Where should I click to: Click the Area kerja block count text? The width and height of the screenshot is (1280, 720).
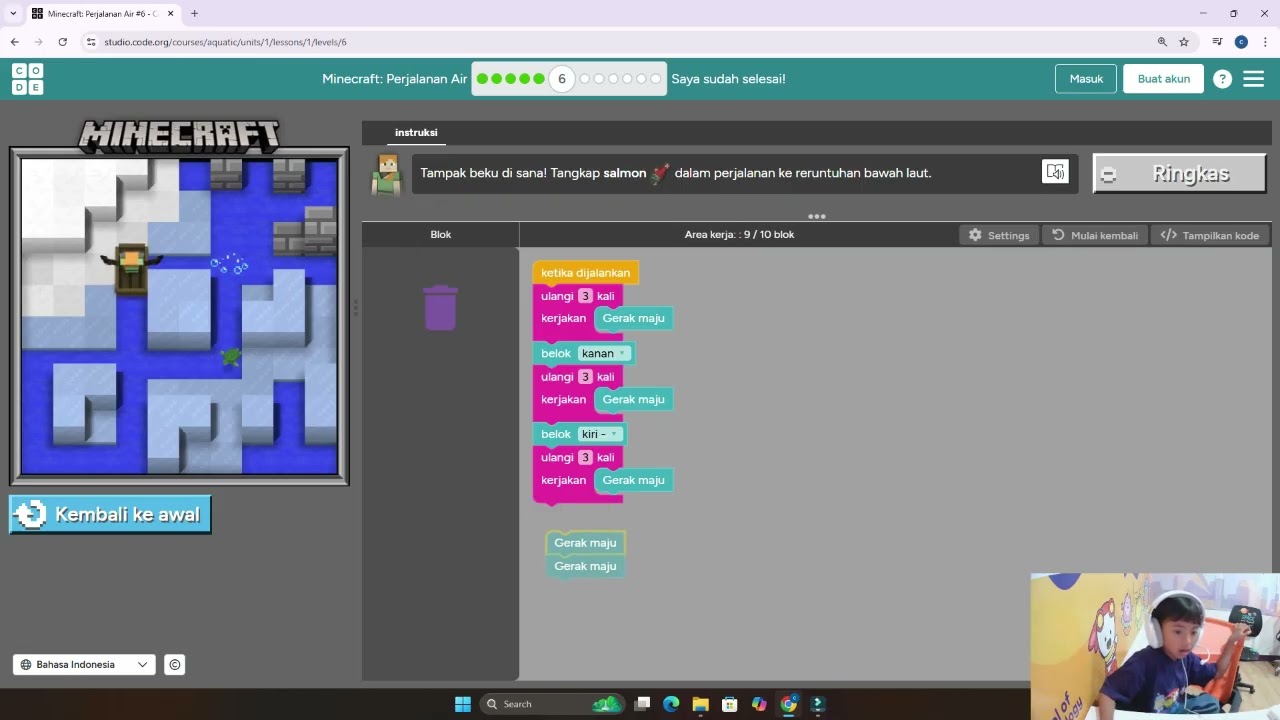(739, 234)
